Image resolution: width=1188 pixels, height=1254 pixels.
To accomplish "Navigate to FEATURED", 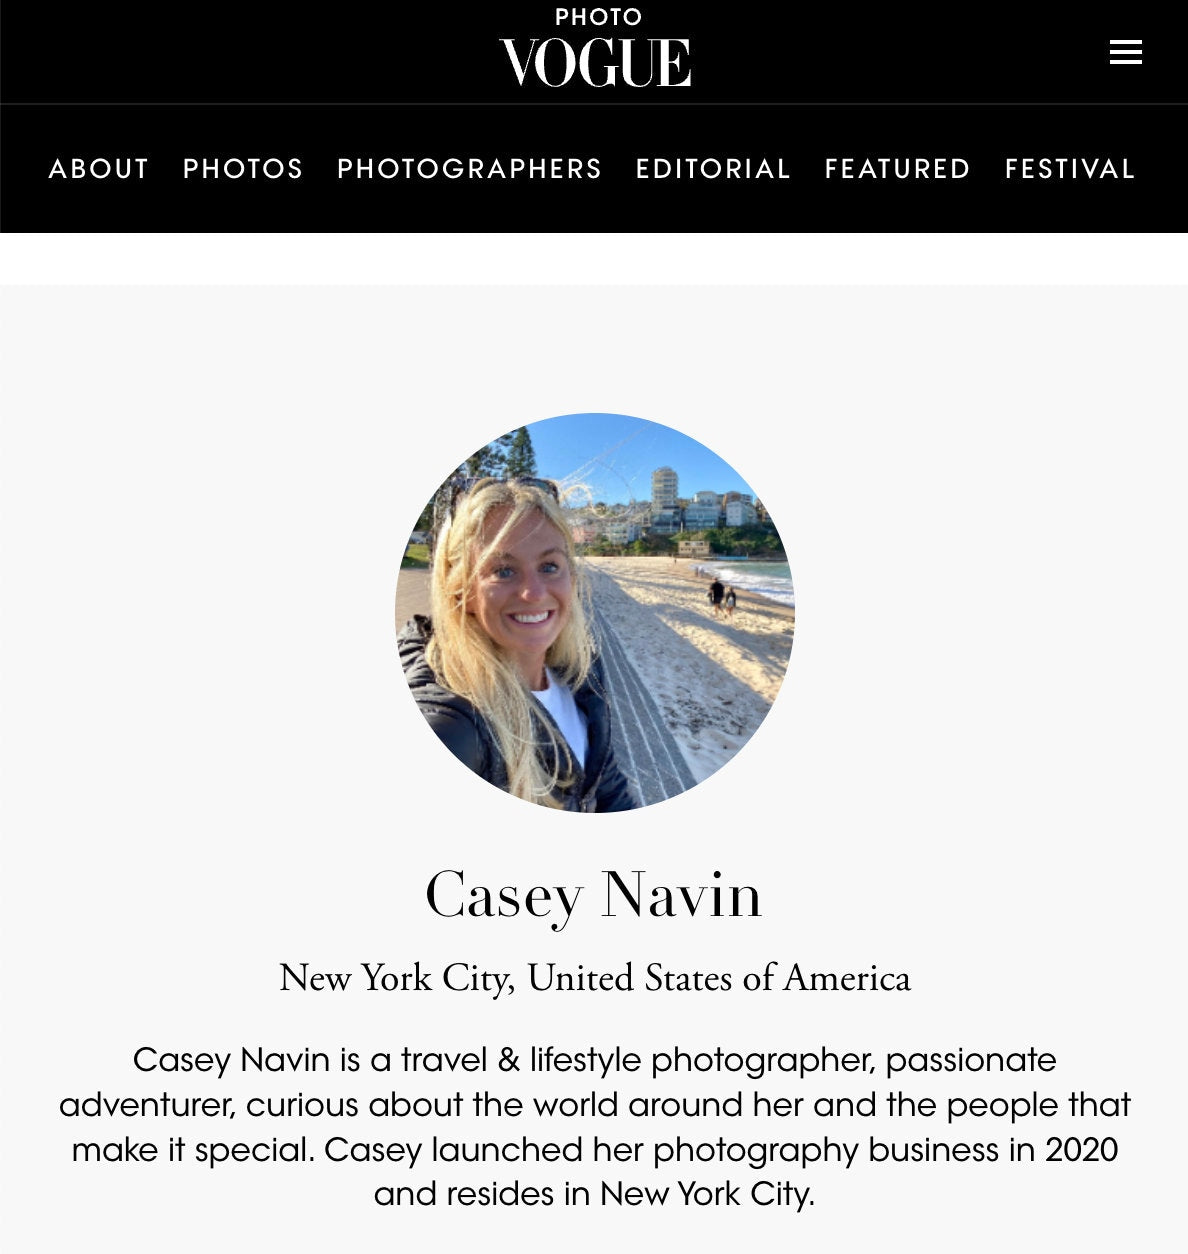I will [x=898, y=169].
